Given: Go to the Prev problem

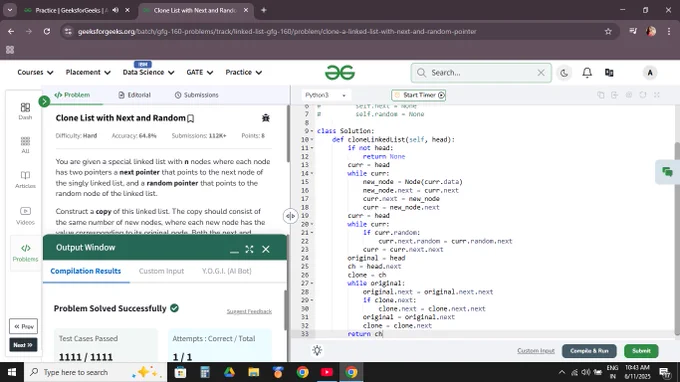Looking at the screenshot, I should pyautogui.click(x=23, y=326).
